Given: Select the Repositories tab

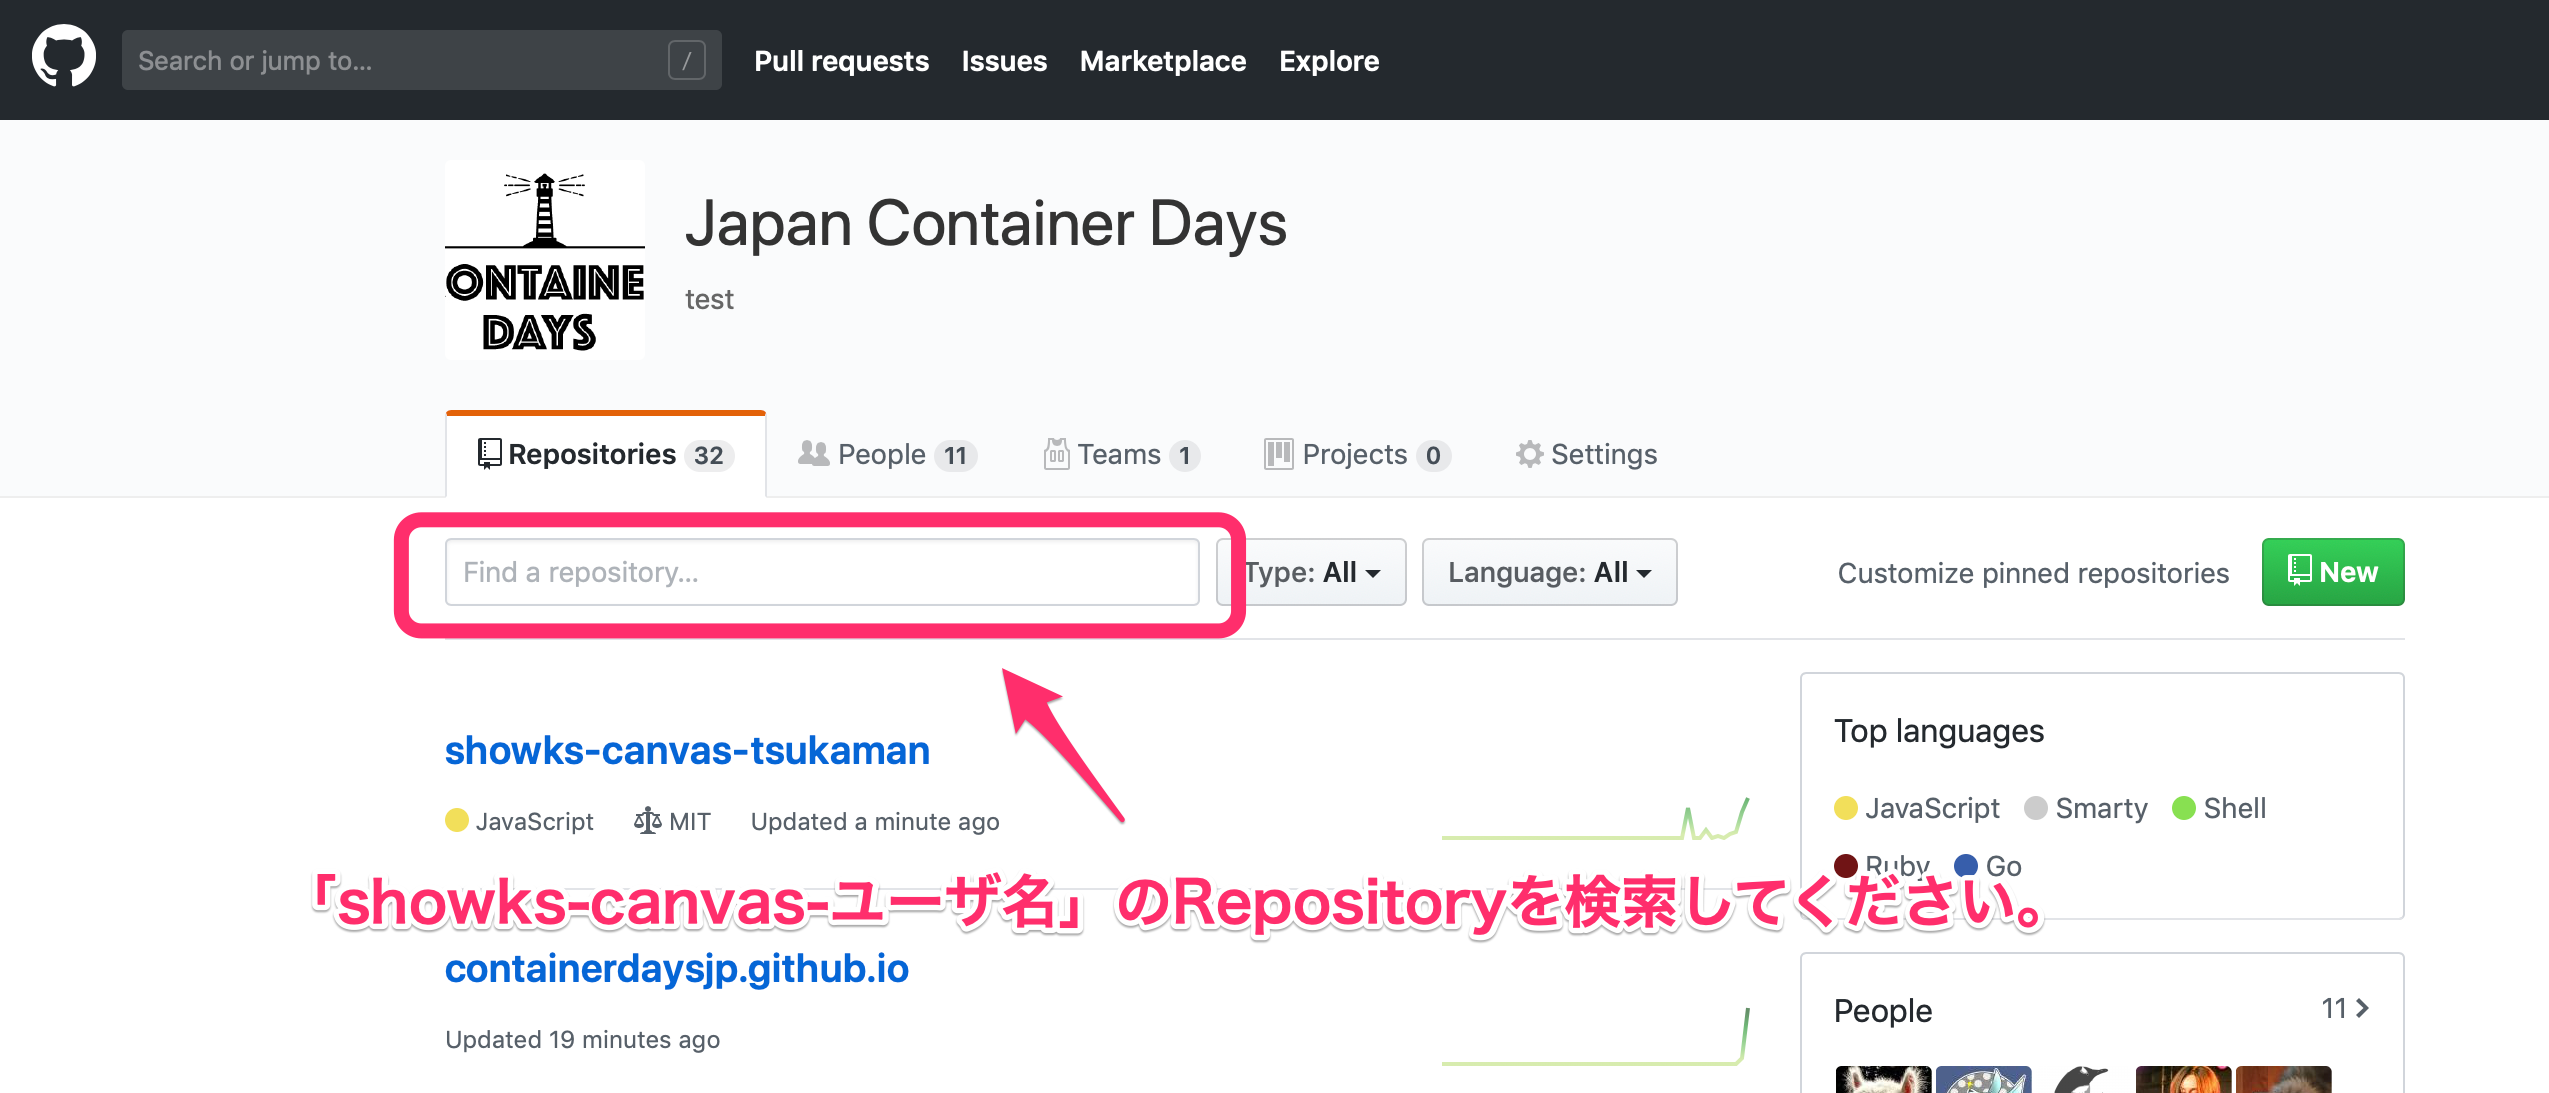Looking at the screenshot, I should pyautogui.click(x=605, y=455).
